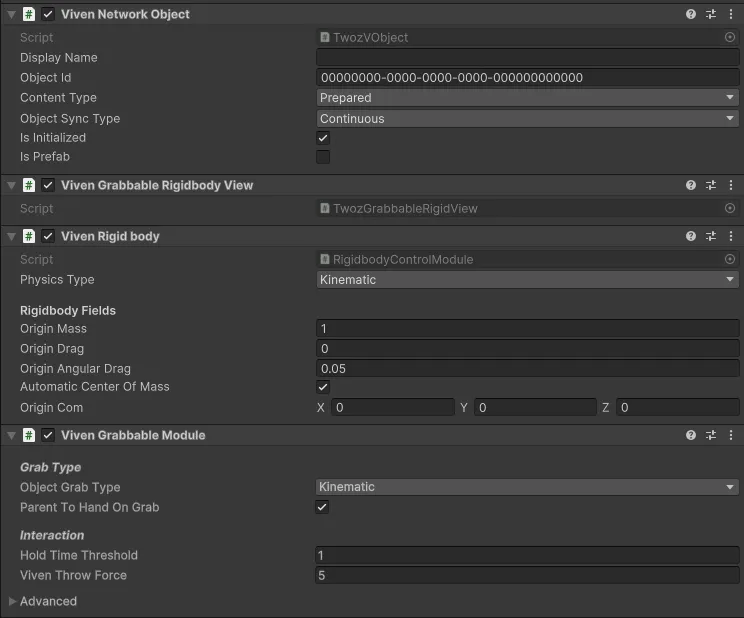Click the Object Sync Type label
The width and height of the screenshot is (744, 618).
[x=70, y=119]
